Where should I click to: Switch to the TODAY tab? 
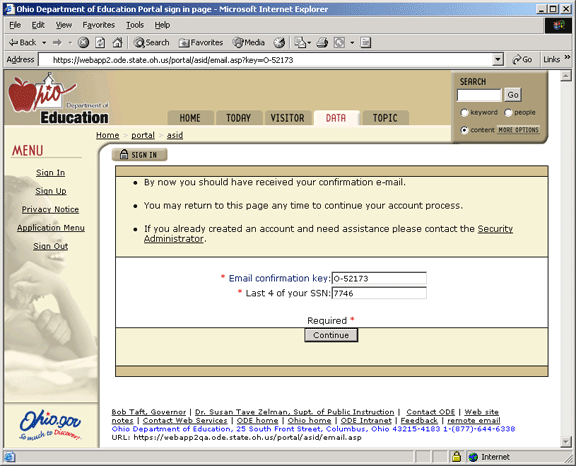tap(239, 118)
